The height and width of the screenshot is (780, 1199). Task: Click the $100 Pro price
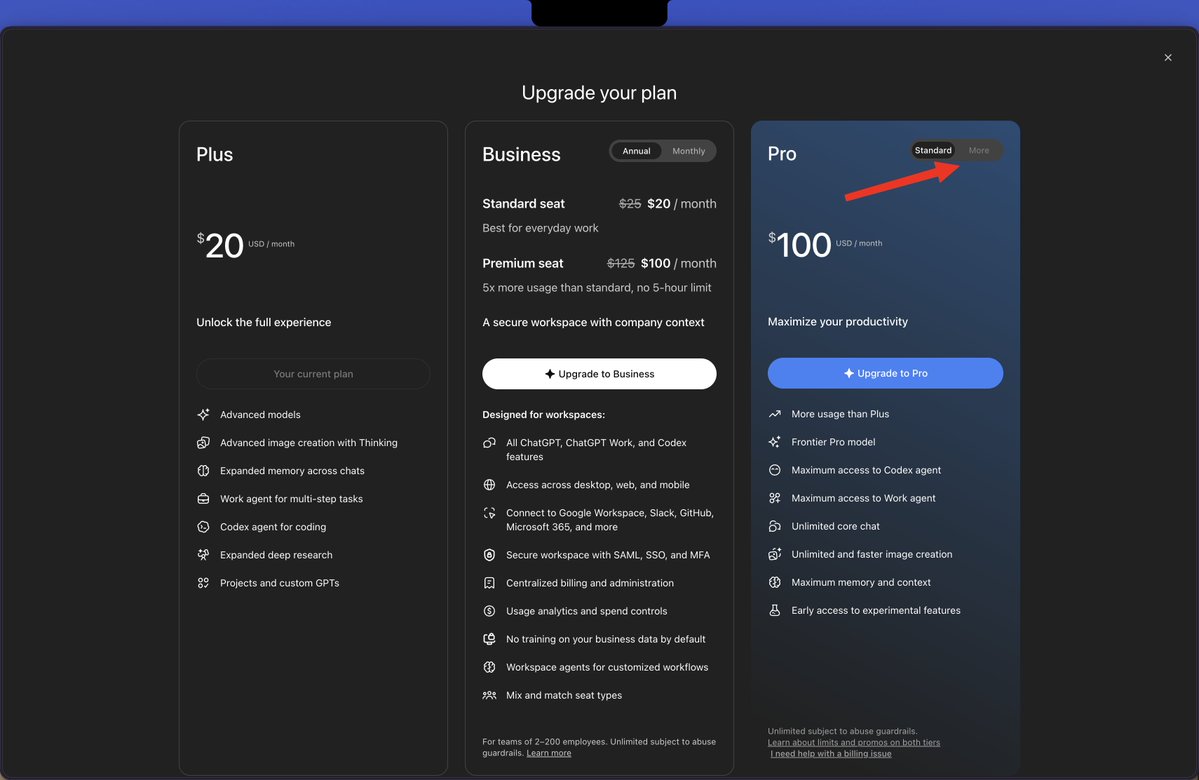point(800,245)
